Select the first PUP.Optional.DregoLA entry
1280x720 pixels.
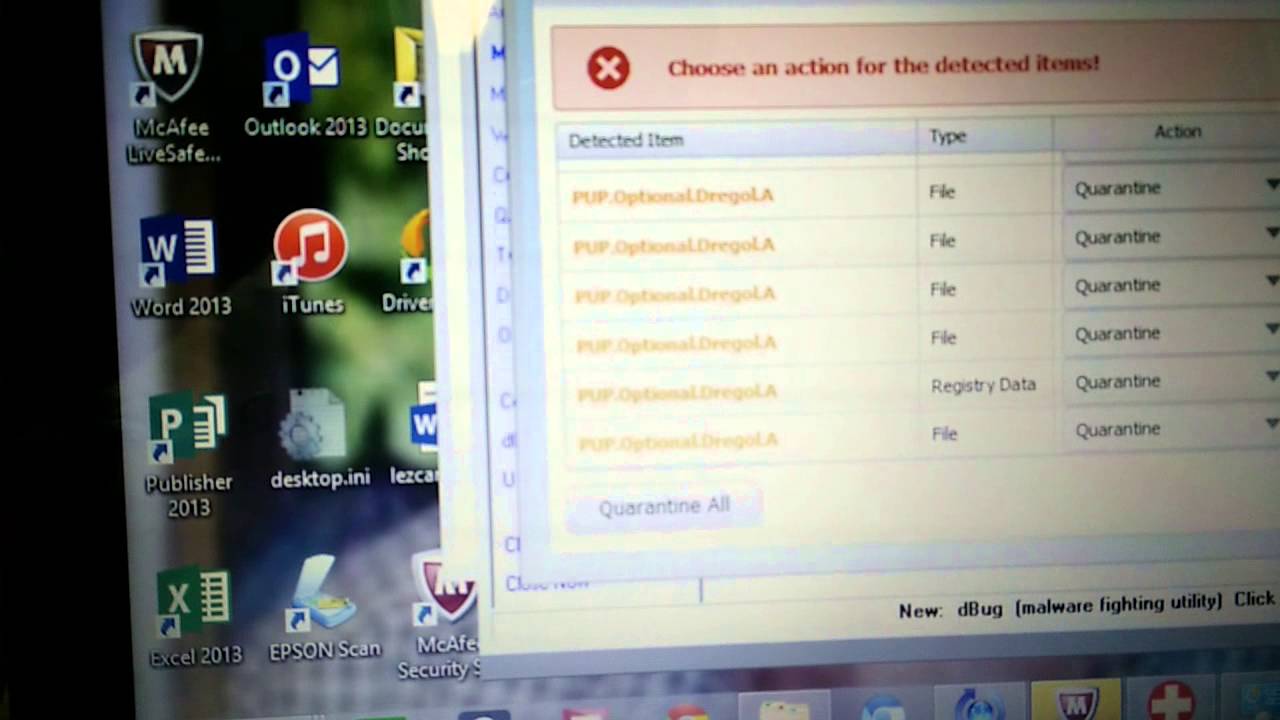coord(672,195)
